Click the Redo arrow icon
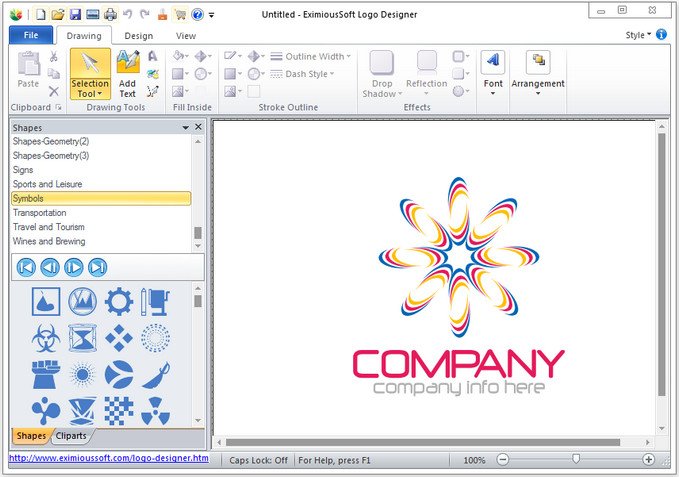 [145, 14]
